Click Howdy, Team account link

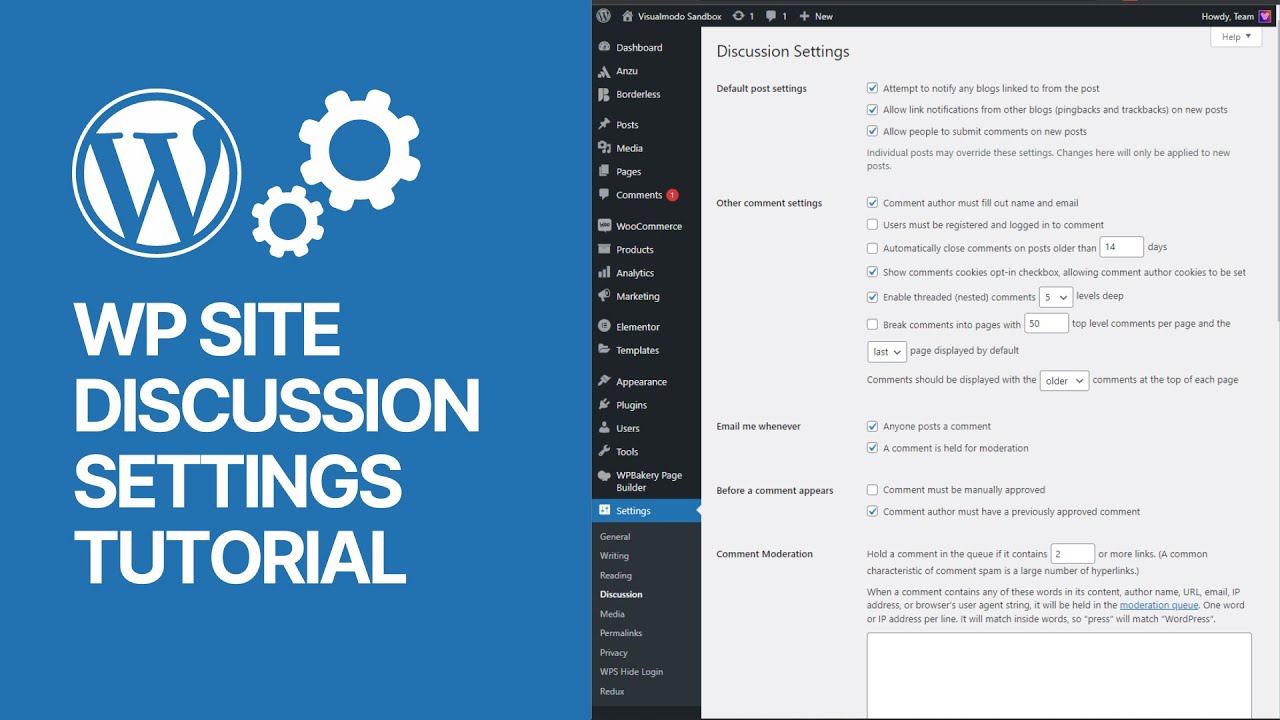click(1228, 16)
